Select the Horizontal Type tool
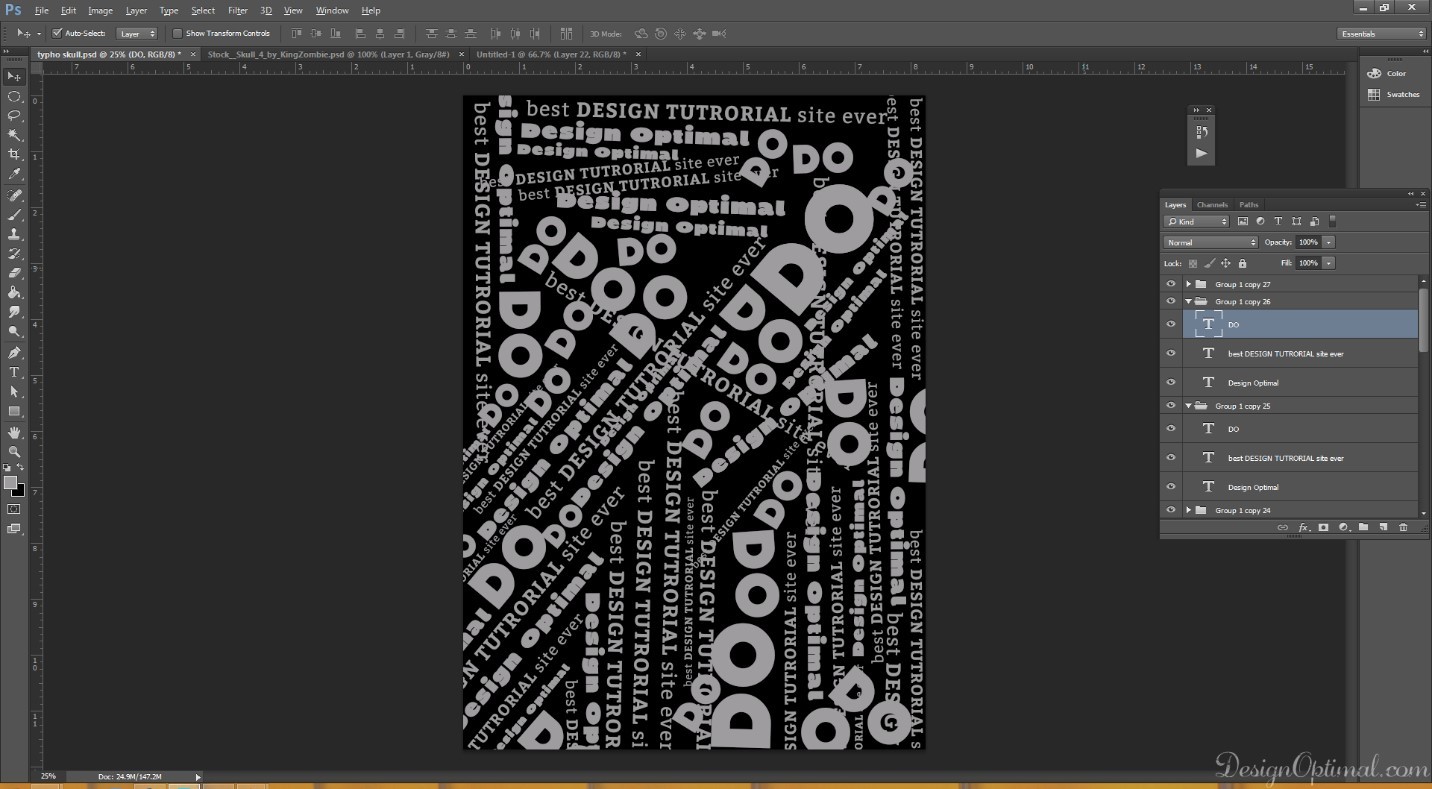 pyautogui.click(x=14, y=372)
